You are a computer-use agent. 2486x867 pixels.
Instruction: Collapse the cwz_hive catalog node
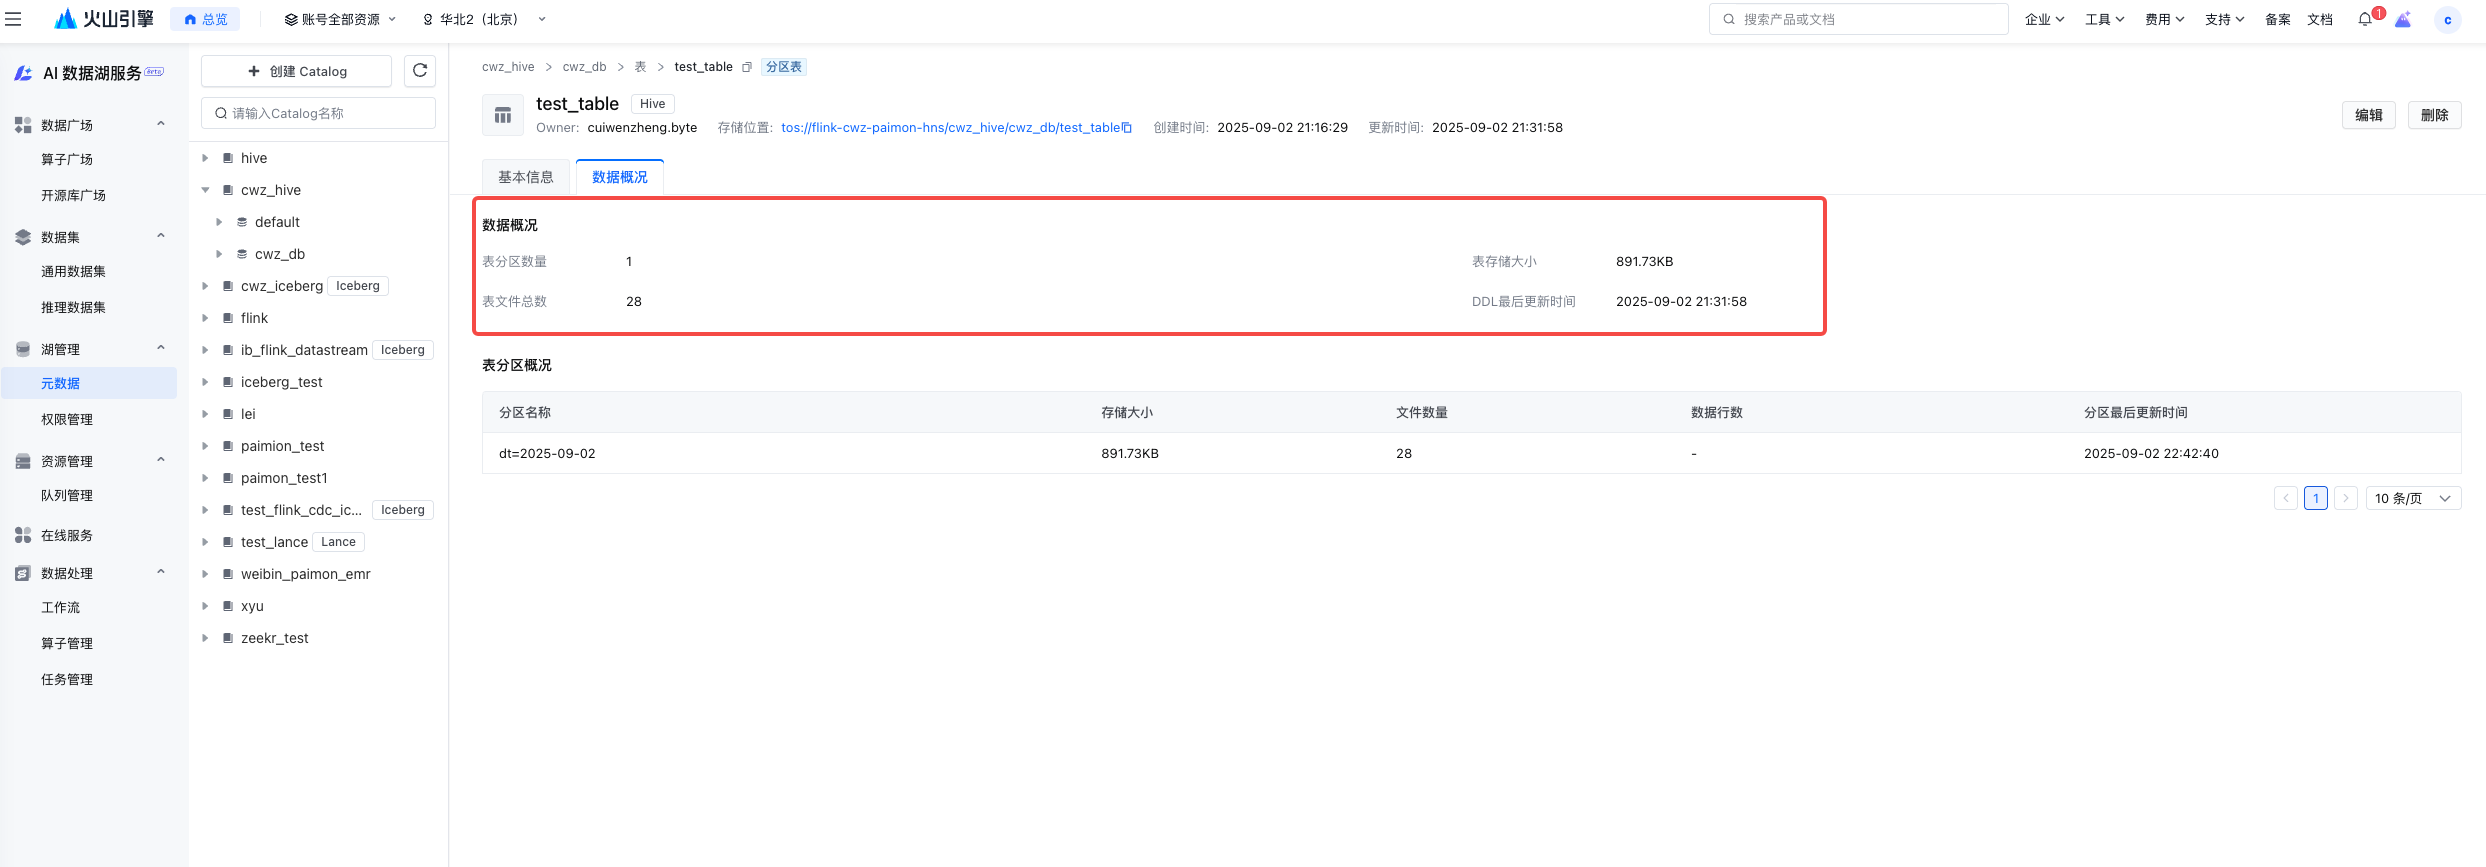pyautogui.click(x=205, y=190)
